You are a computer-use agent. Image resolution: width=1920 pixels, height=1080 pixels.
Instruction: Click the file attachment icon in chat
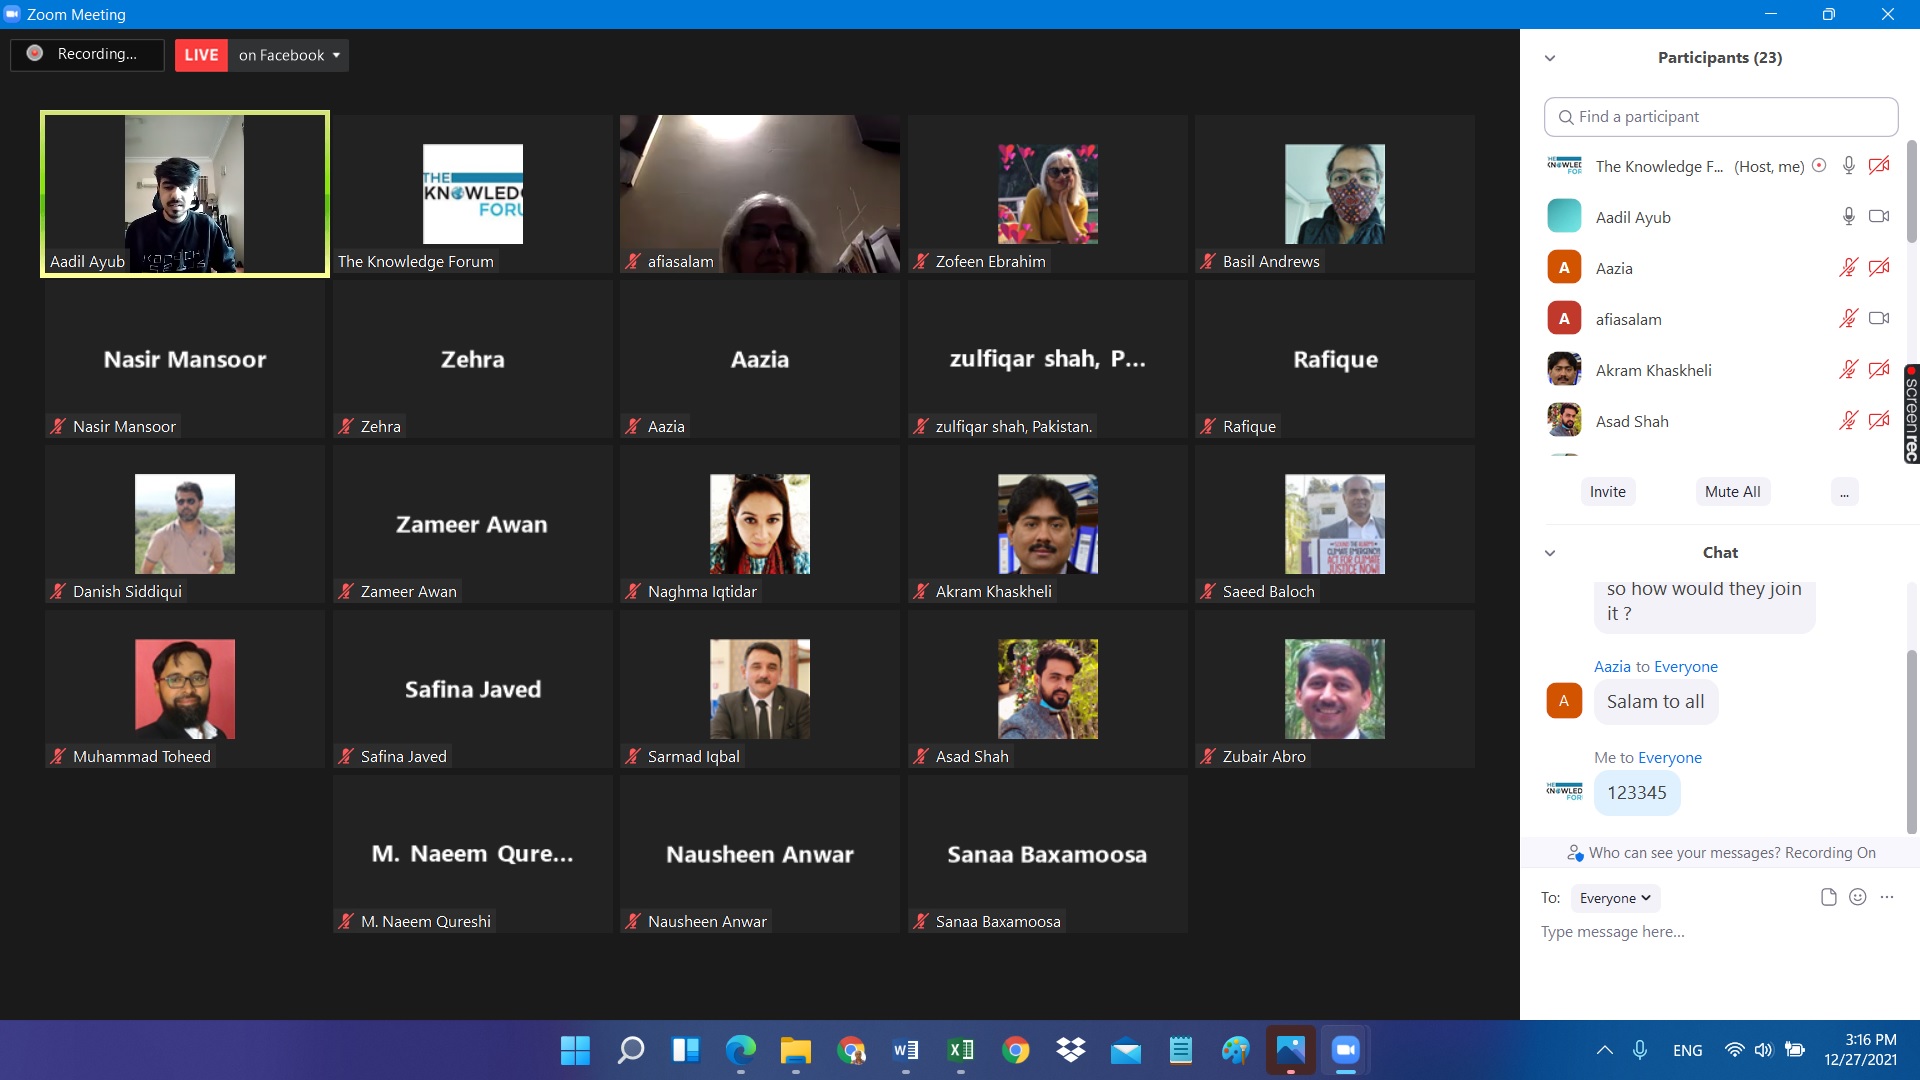(x=1828, y=897)
